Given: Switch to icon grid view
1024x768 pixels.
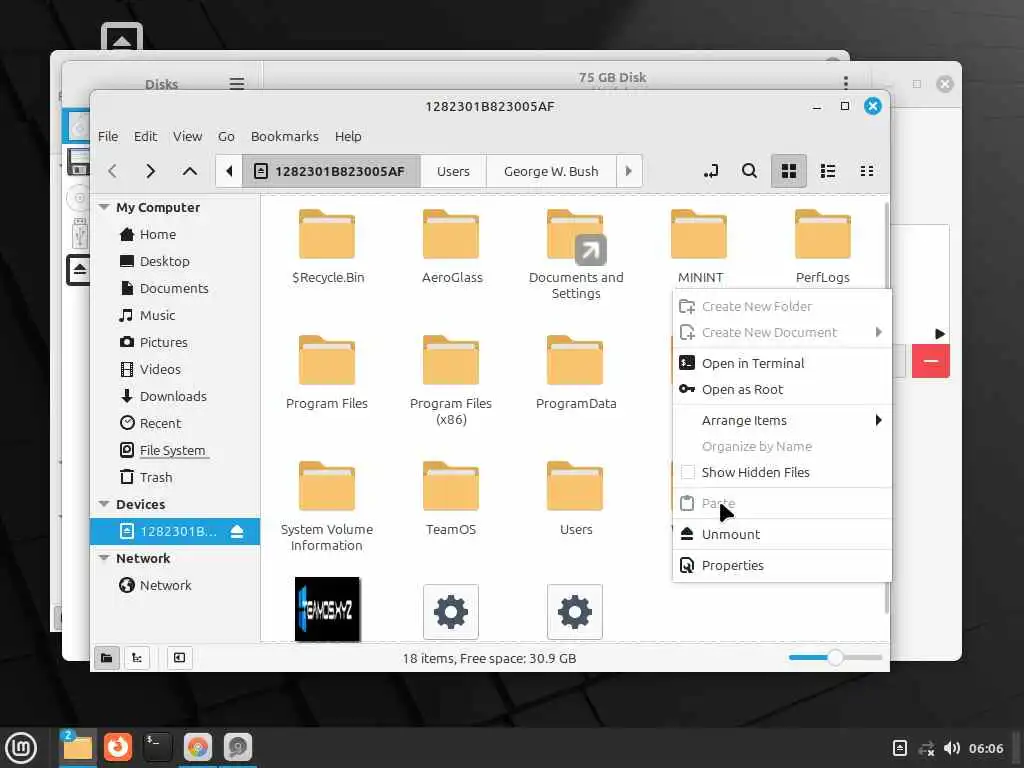Looking at the screenshot, I should (789, 171).
